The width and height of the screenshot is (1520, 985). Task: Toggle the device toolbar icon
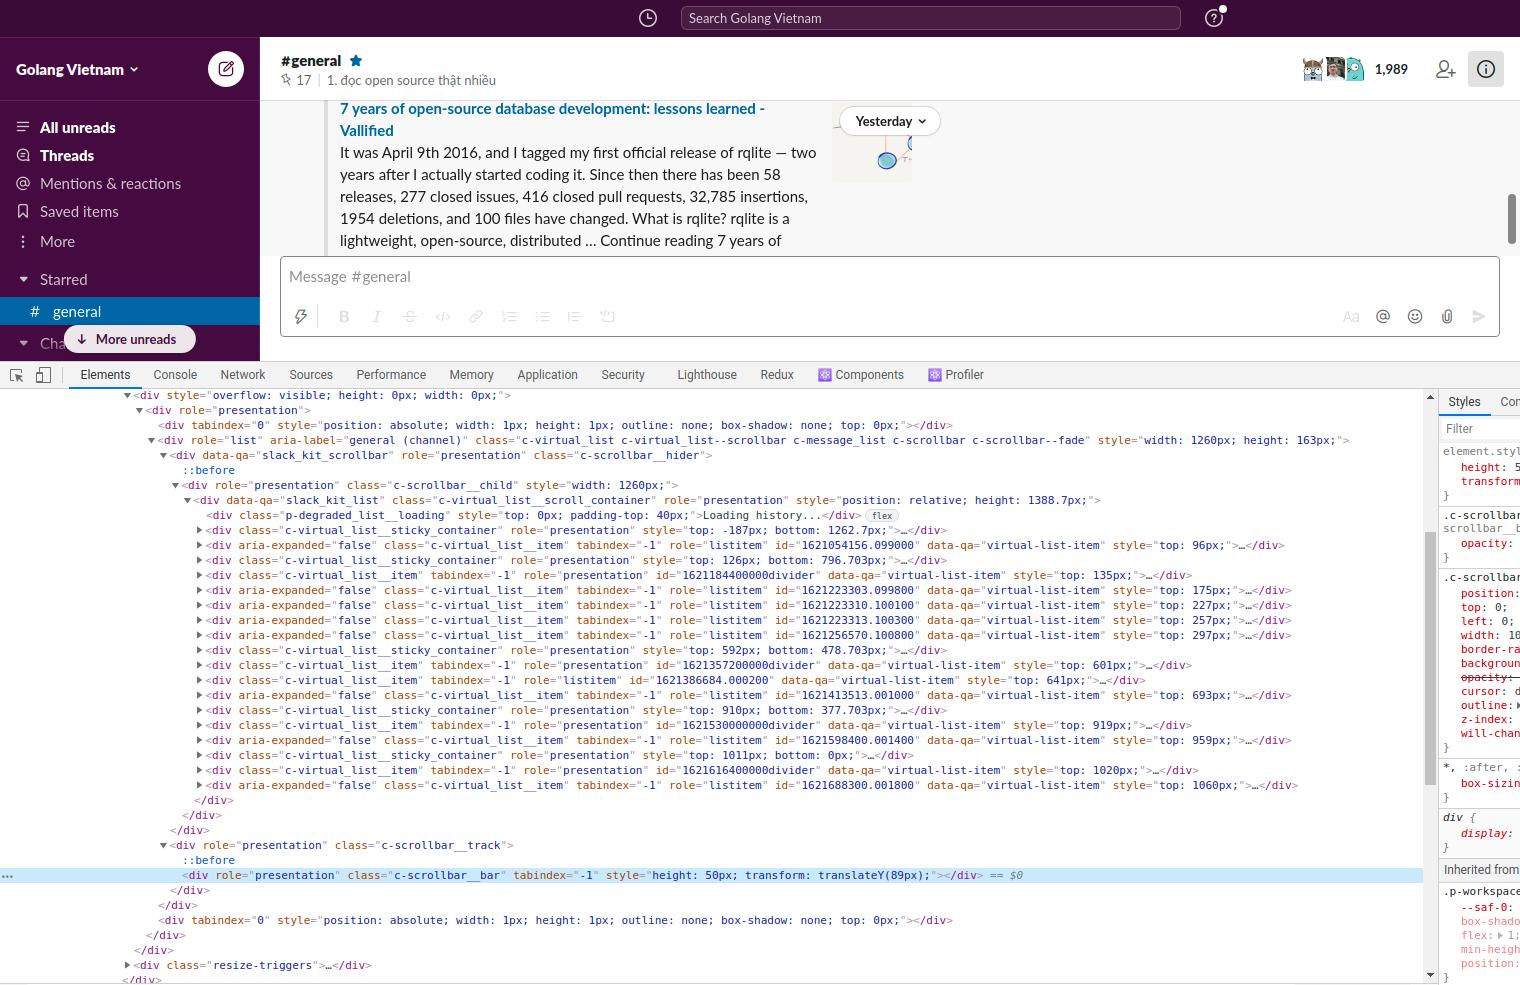point(43,375)
